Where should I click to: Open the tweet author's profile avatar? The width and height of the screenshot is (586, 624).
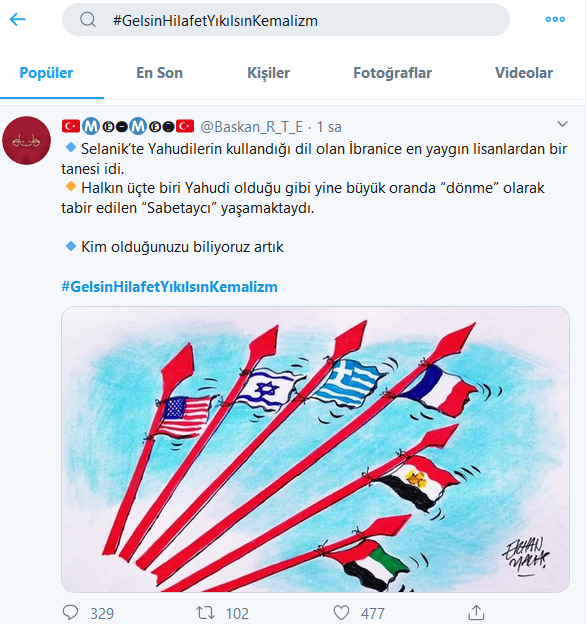[27, 140]
